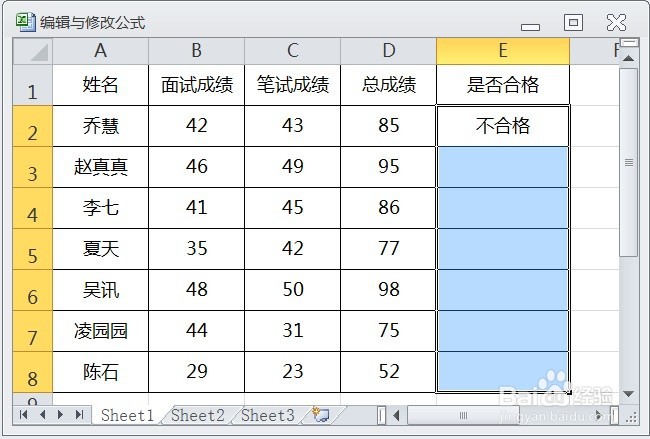
Task: Click the horizontal scrollbar thumb
Action: [464, 415]
